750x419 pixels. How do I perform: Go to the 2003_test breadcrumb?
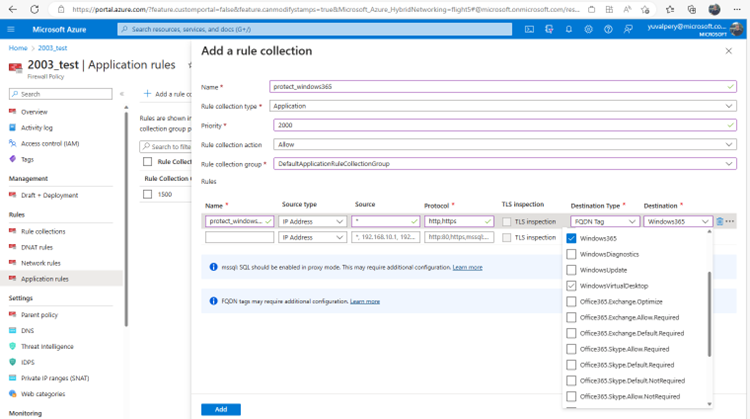(53, 48)
